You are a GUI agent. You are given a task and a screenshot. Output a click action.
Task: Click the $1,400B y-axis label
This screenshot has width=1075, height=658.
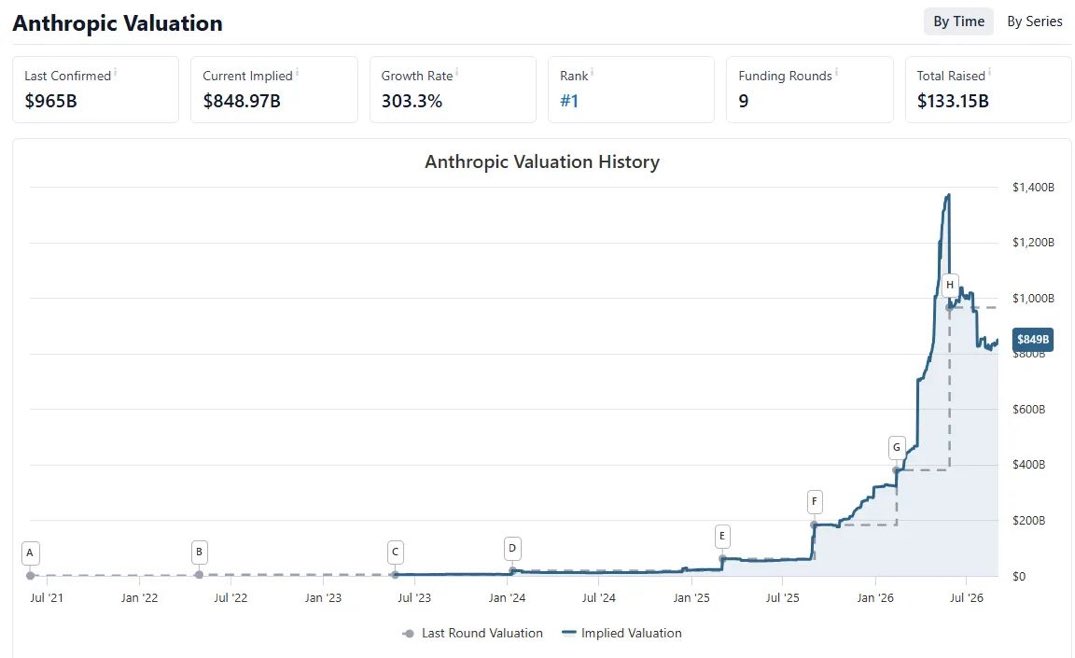pyautogui.click(x=1033, y=187)
